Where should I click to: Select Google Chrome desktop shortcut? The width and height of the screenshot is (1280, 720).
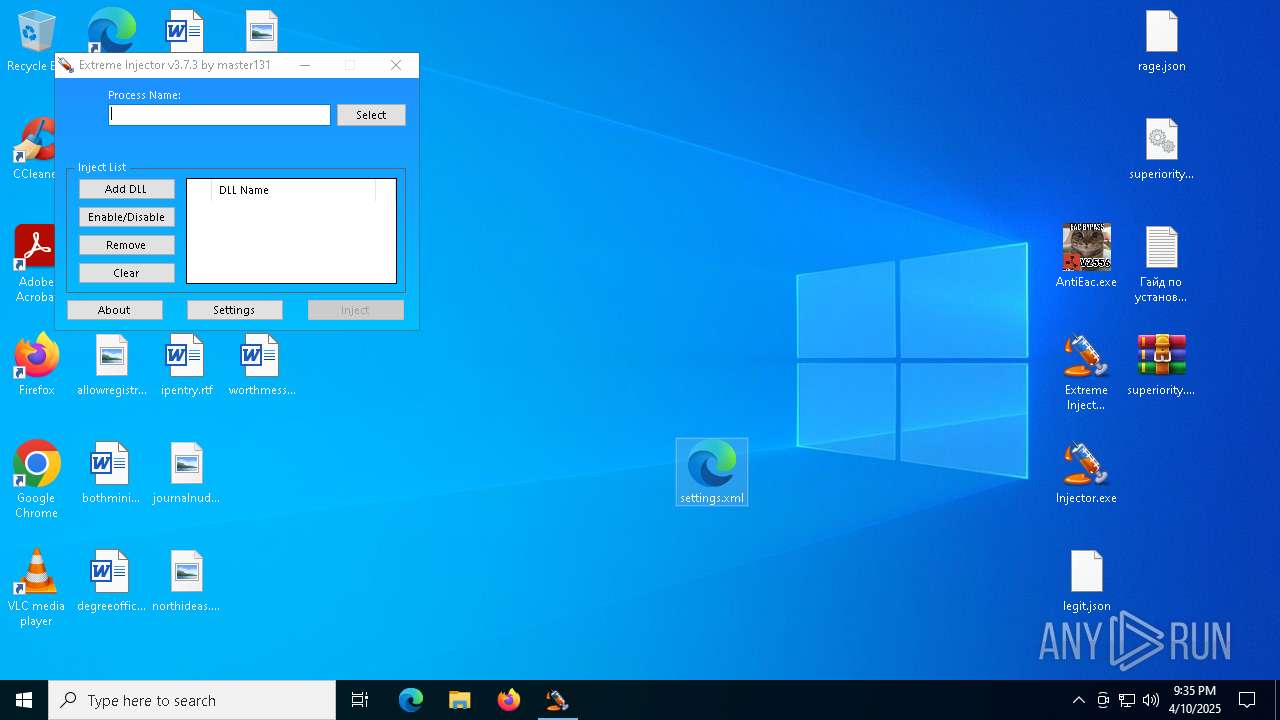[37, 480]
